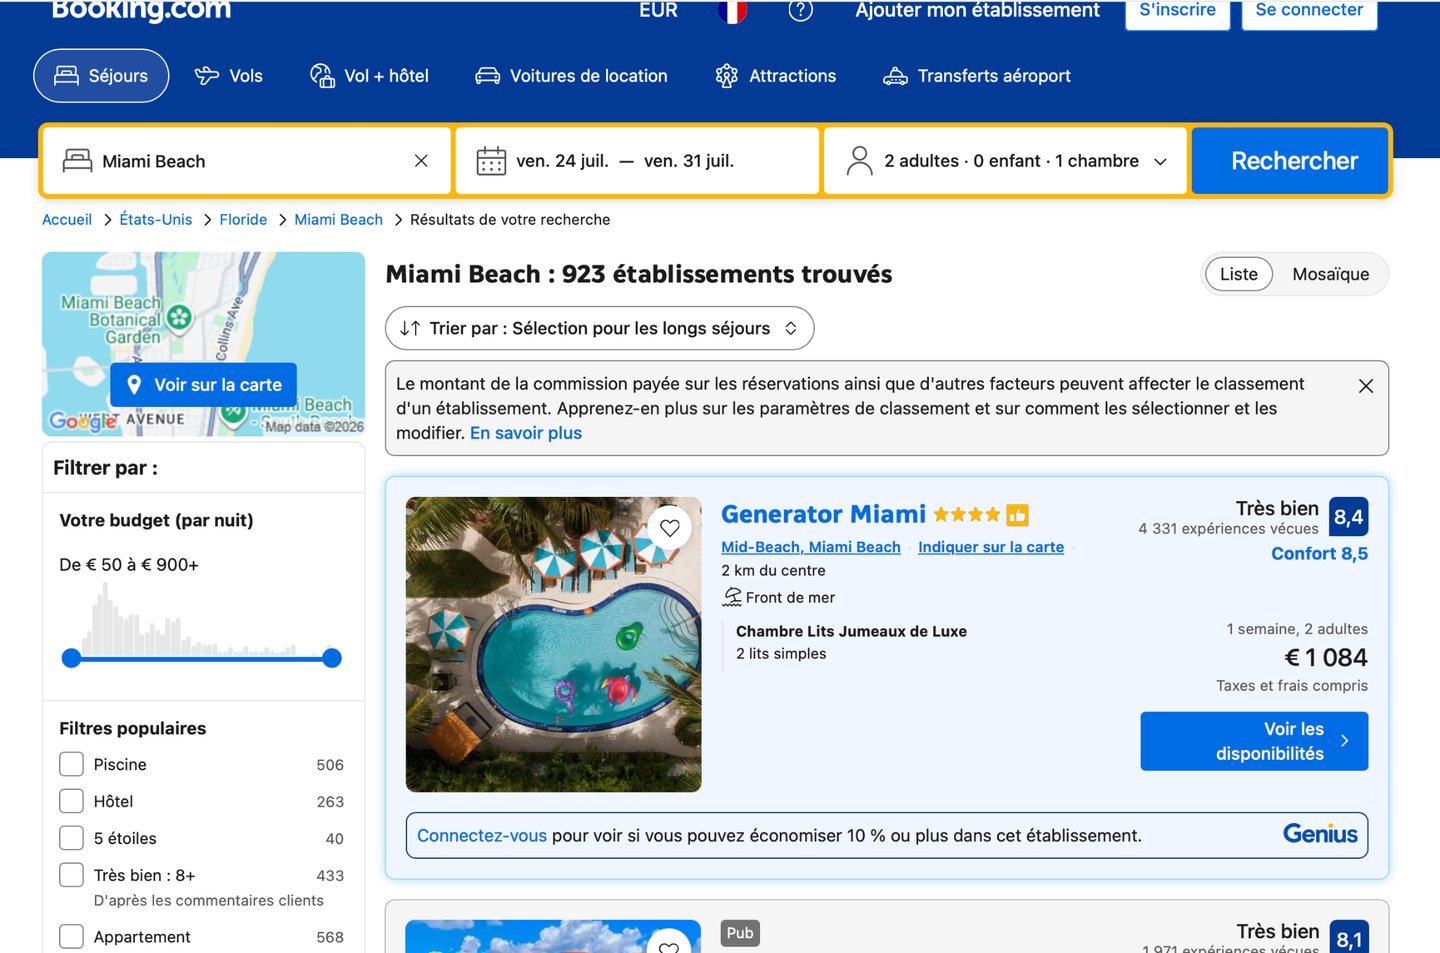Click the 8,4 review score badge

1348,517
